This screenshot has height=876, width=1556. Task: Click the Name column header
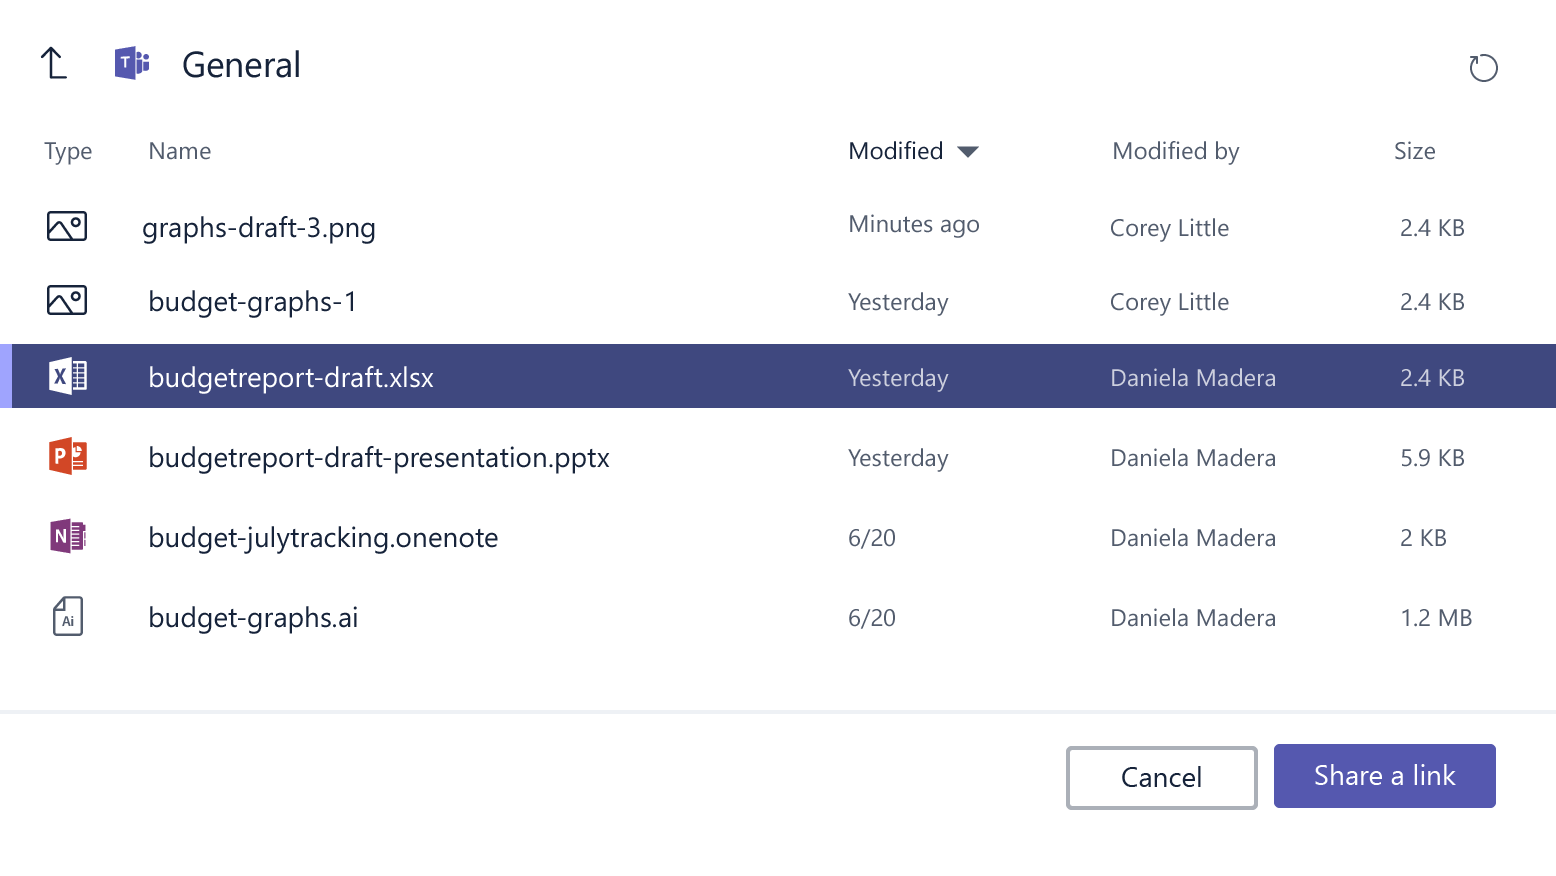pyautogui.click(x=179, y=151)
